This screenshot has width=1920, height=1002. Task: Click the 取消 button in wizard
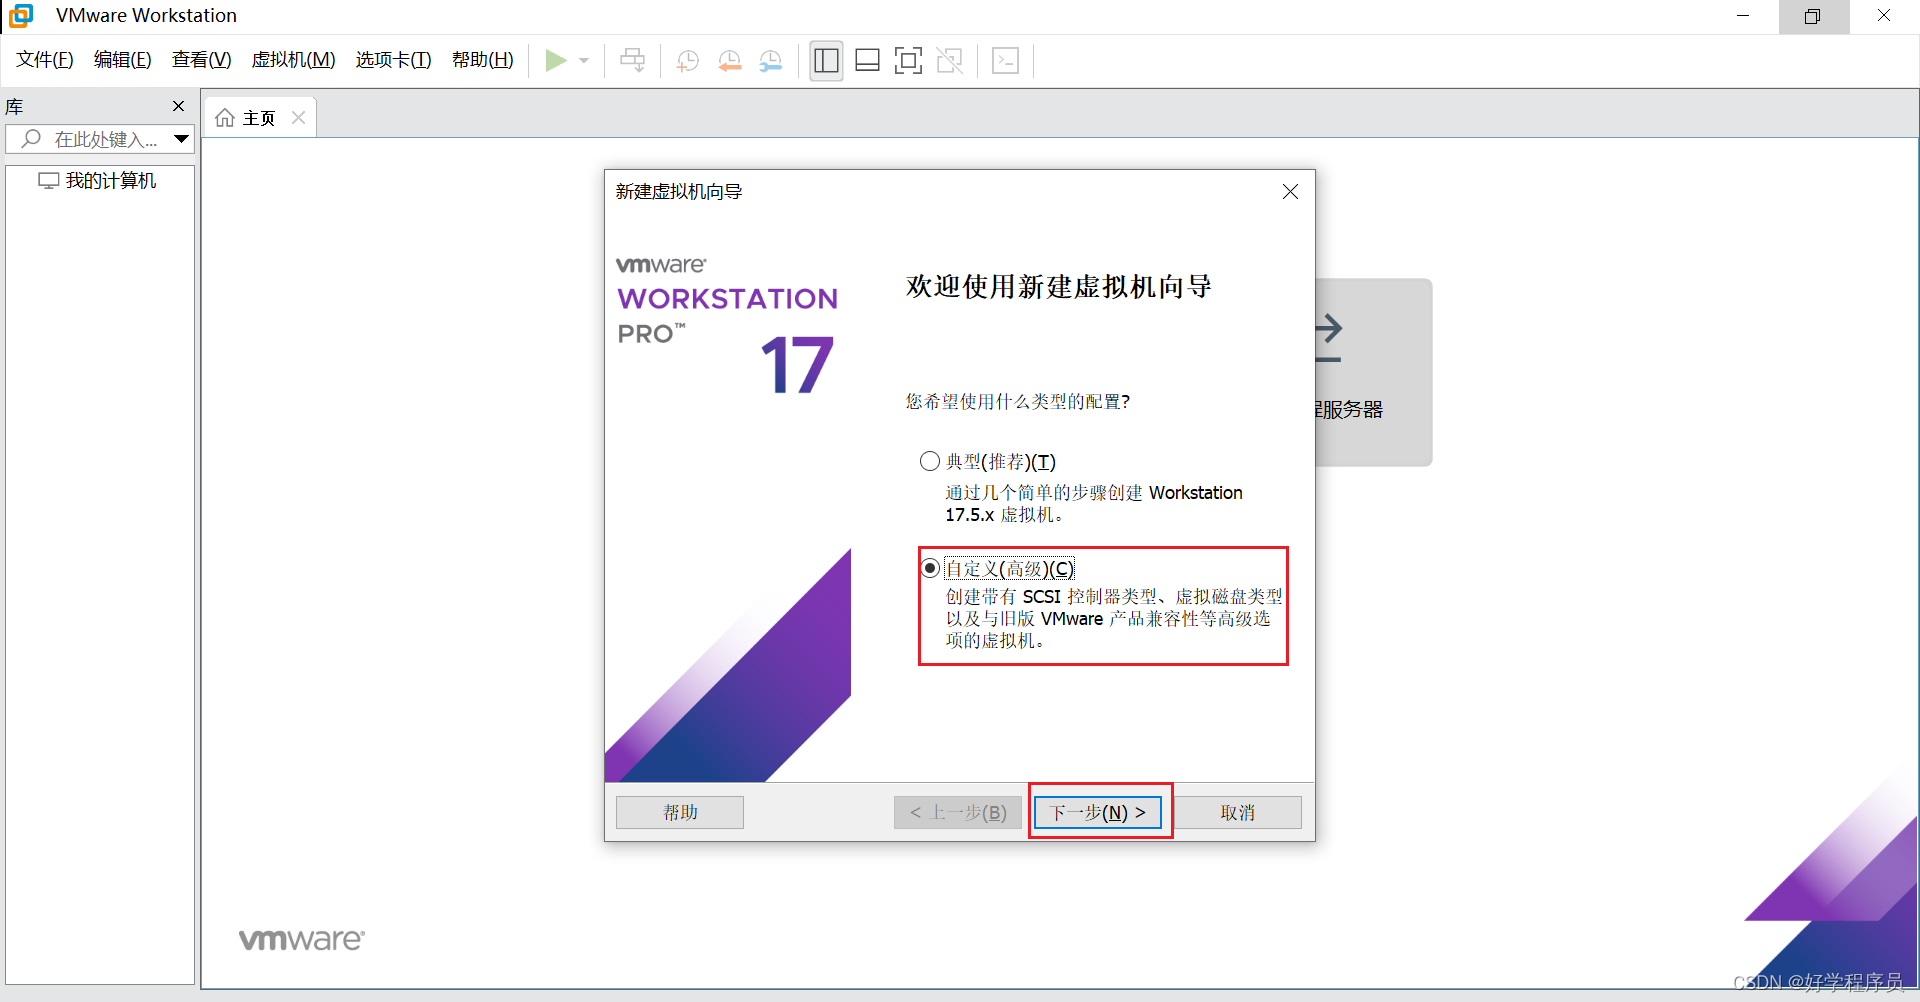coord(1237,812)
